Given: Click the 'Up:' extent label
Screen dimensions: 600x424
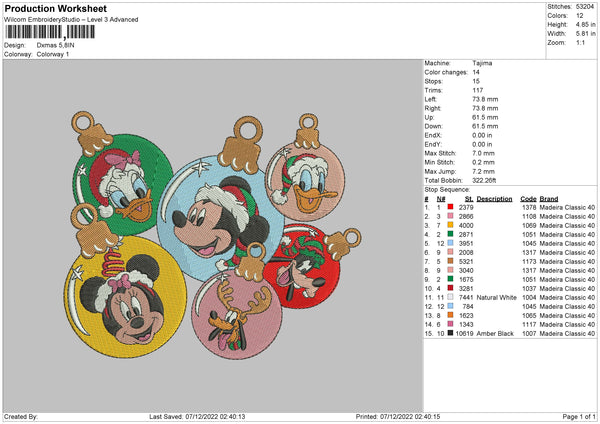Looking at the screenshot, I should point(429,117).
